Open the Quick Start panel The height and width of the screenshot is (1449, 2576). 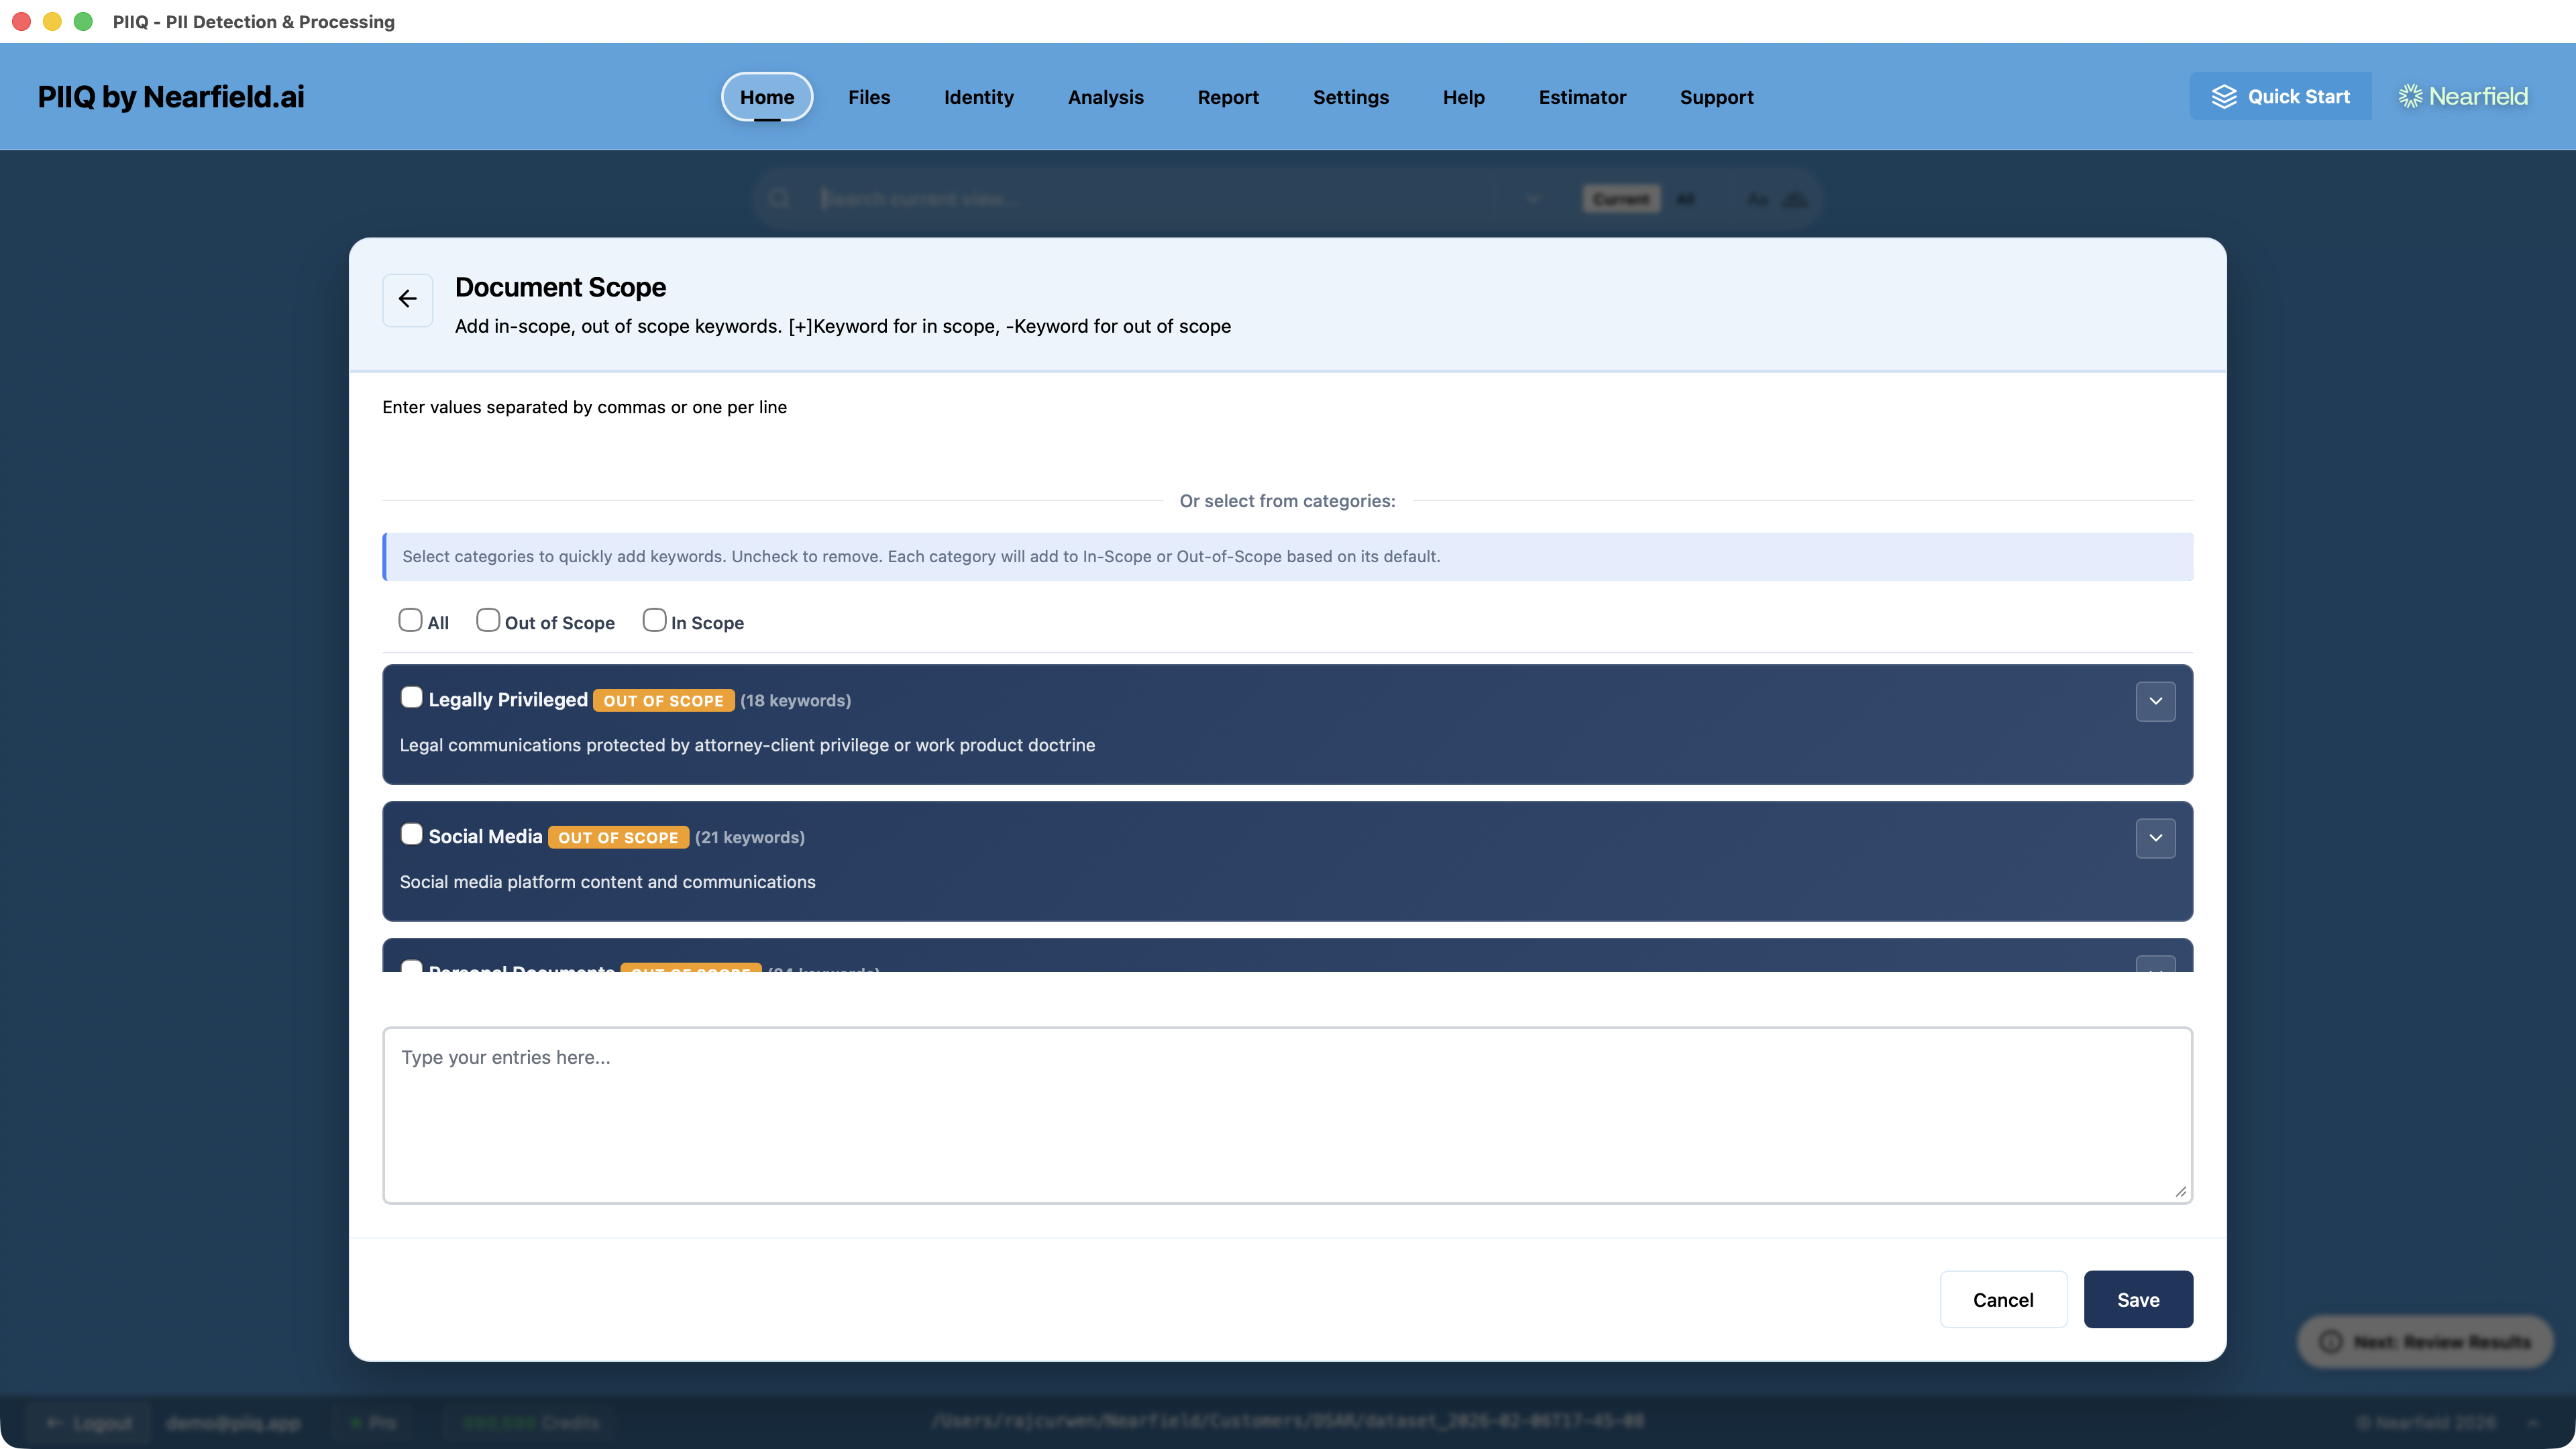tap(2280, 96)
